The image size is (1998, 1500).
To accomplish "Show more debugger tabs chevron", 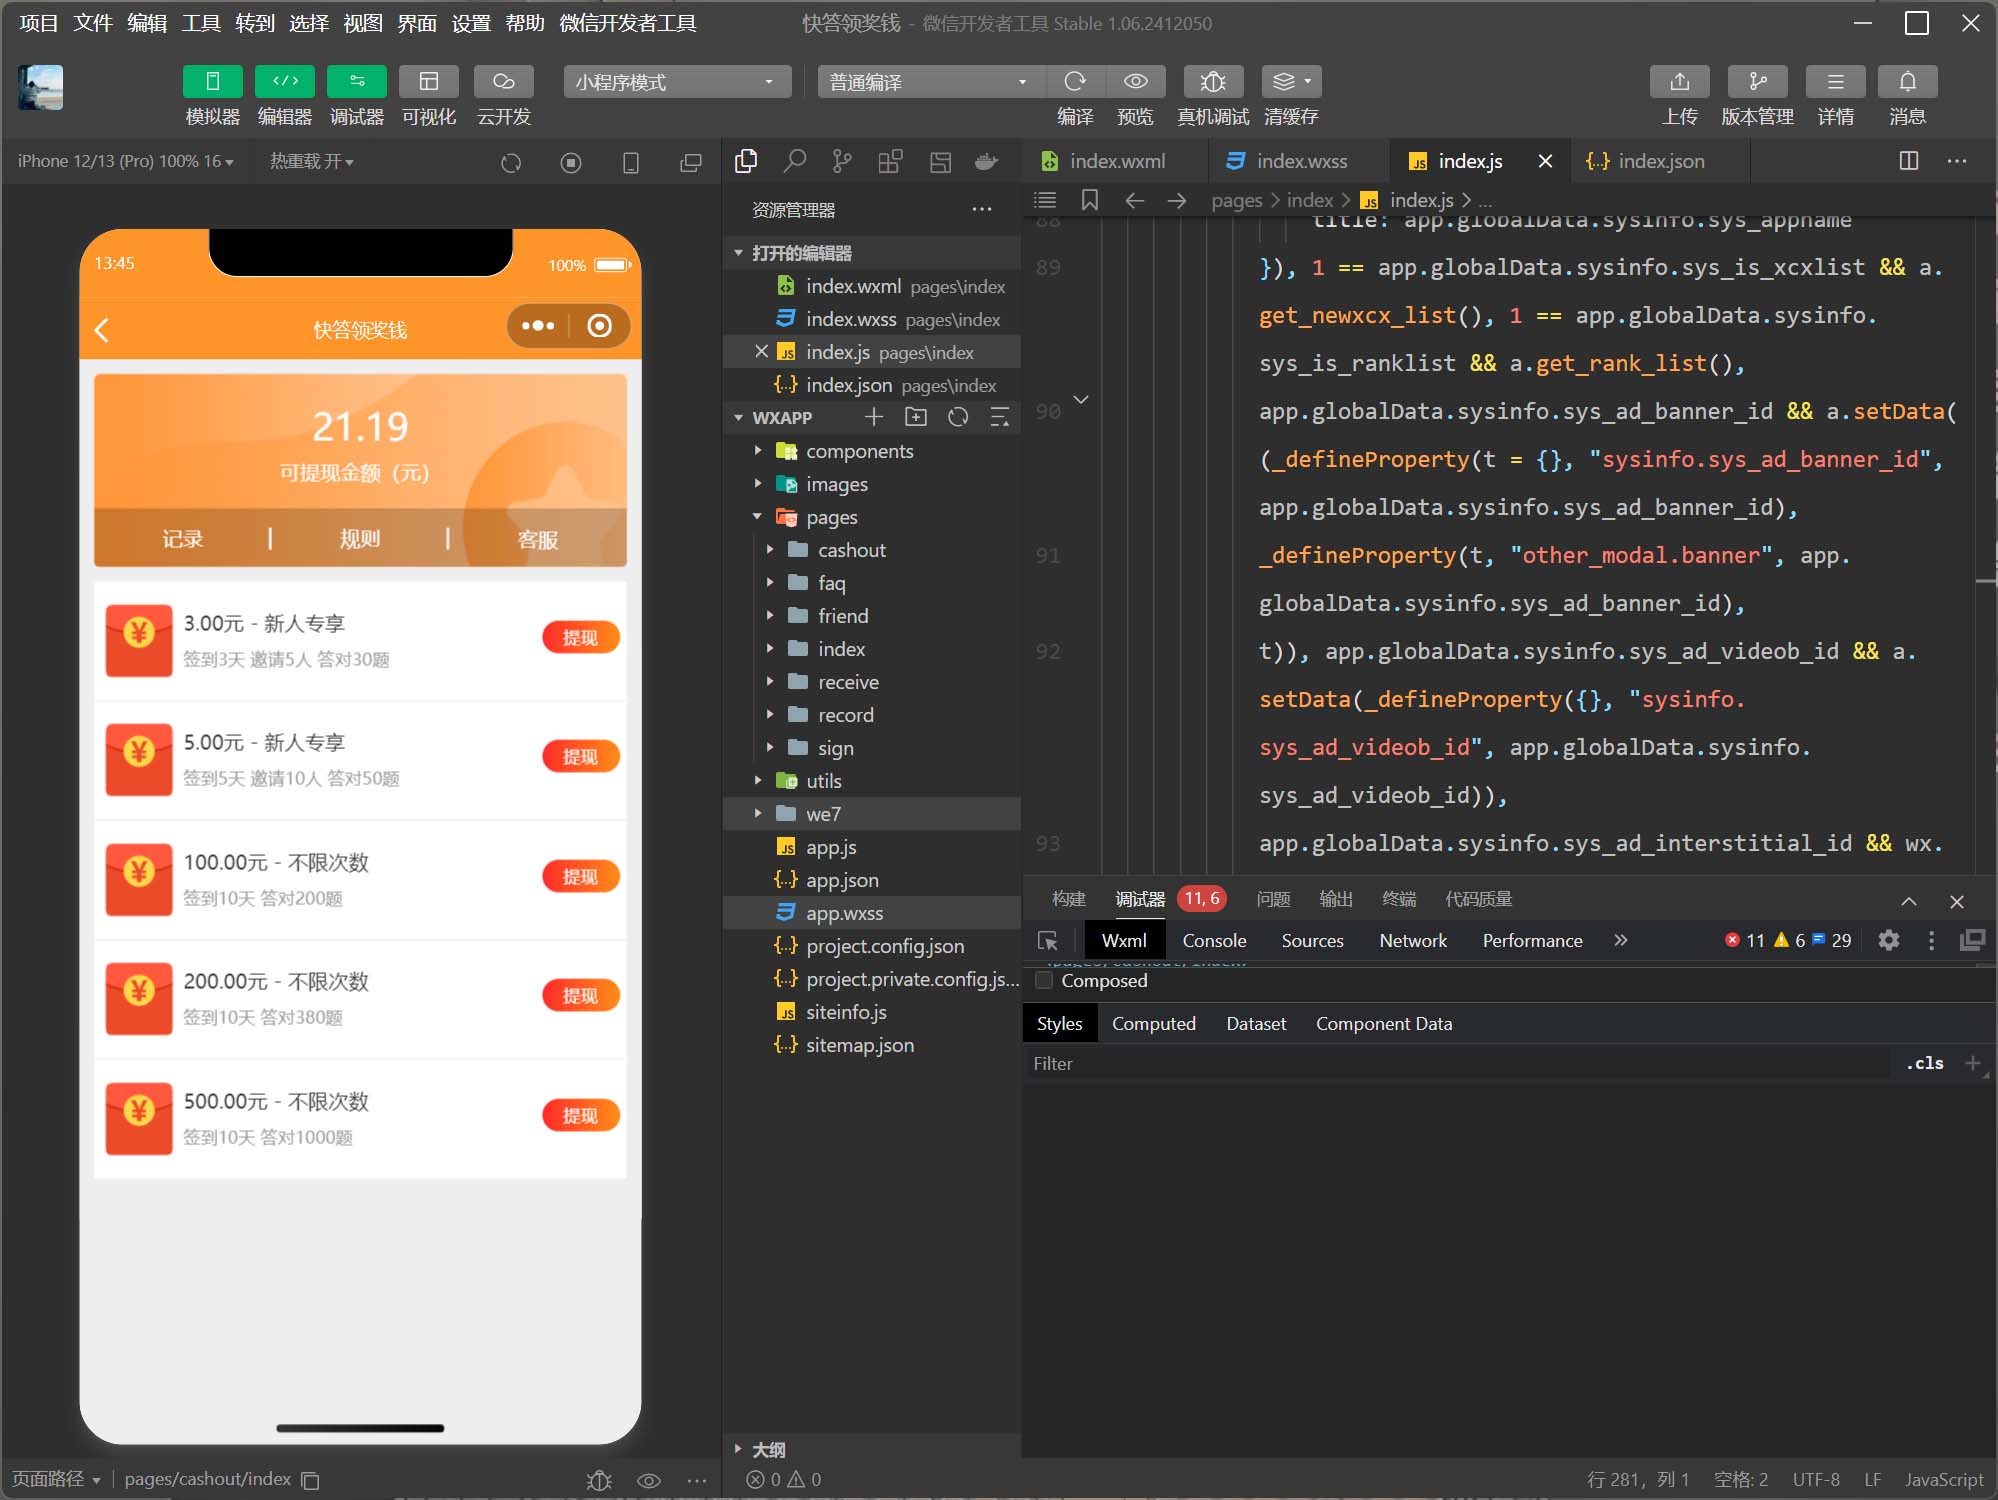I will [x=1621, y=940].
